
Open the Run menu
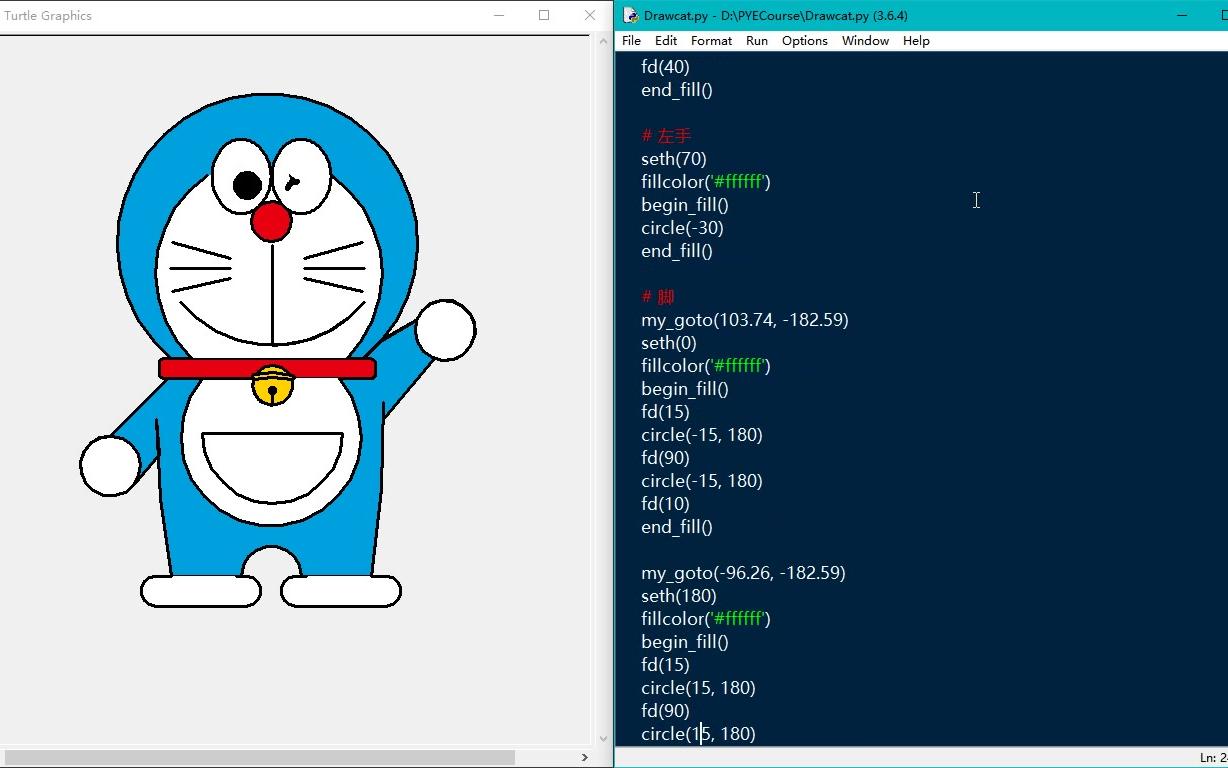pos(757,41)
